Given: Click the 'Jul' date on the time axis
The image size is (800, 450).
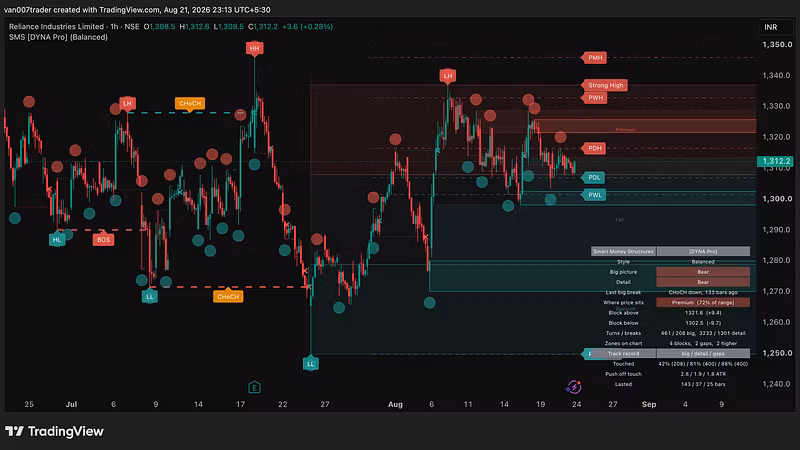Looking at the screenshot, I should 71,405.
